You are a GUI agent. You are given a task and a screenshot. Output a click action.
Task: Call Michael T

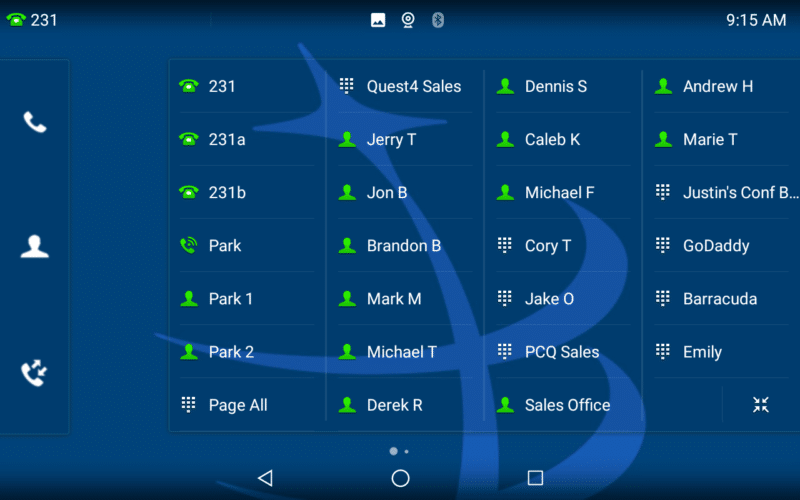coord(405,352)
